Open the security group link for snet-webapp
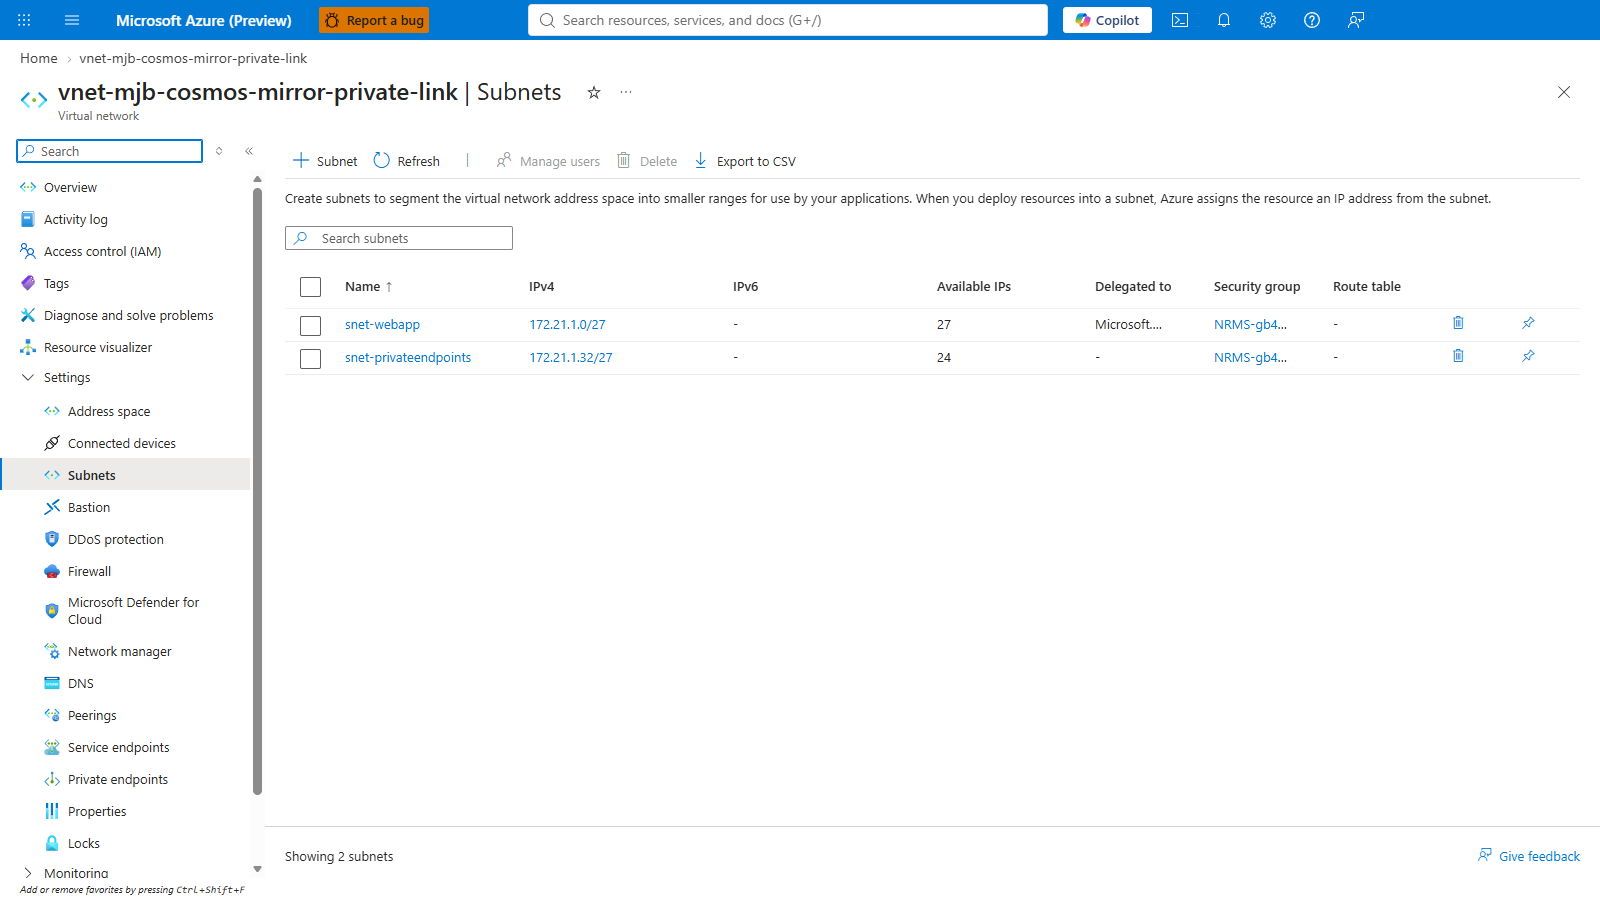This screenshot has height=900, width=1600. click(1250, 324)
